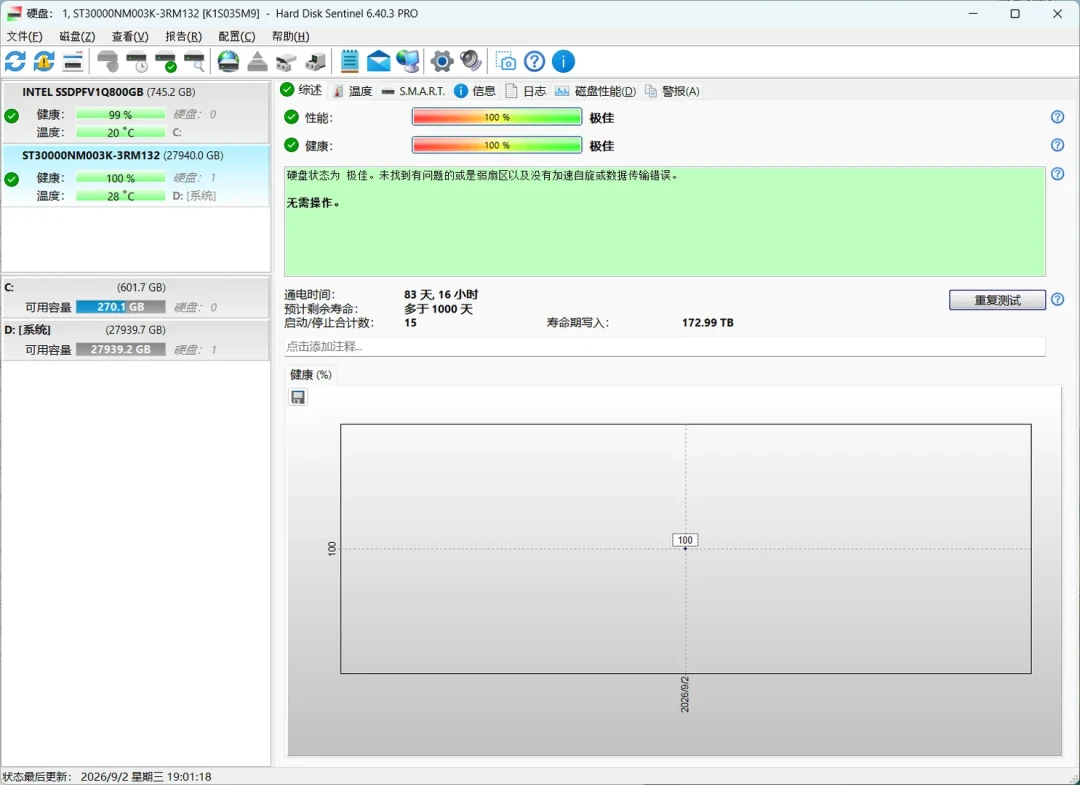Image resolution: width=1080 pixels, height=785 pixels.
Task: Open the 查看(V) menu
Action: [130, 36]
